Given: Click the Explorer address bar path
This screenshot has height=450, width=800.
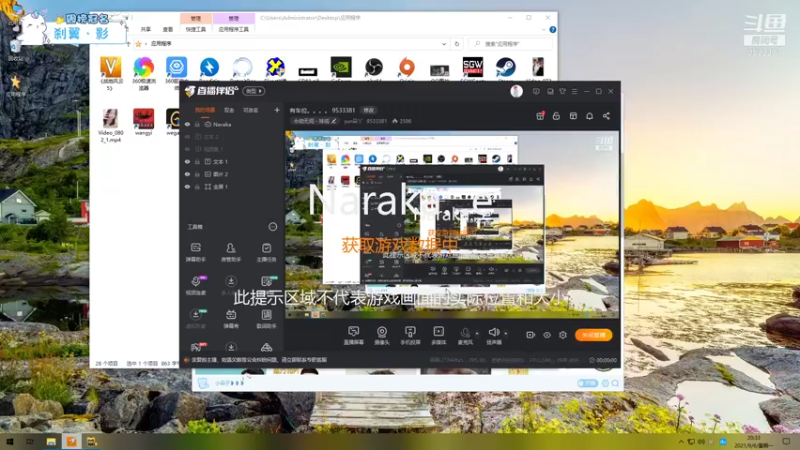Looking at the screenshot, I should click(x=291, y=44).
